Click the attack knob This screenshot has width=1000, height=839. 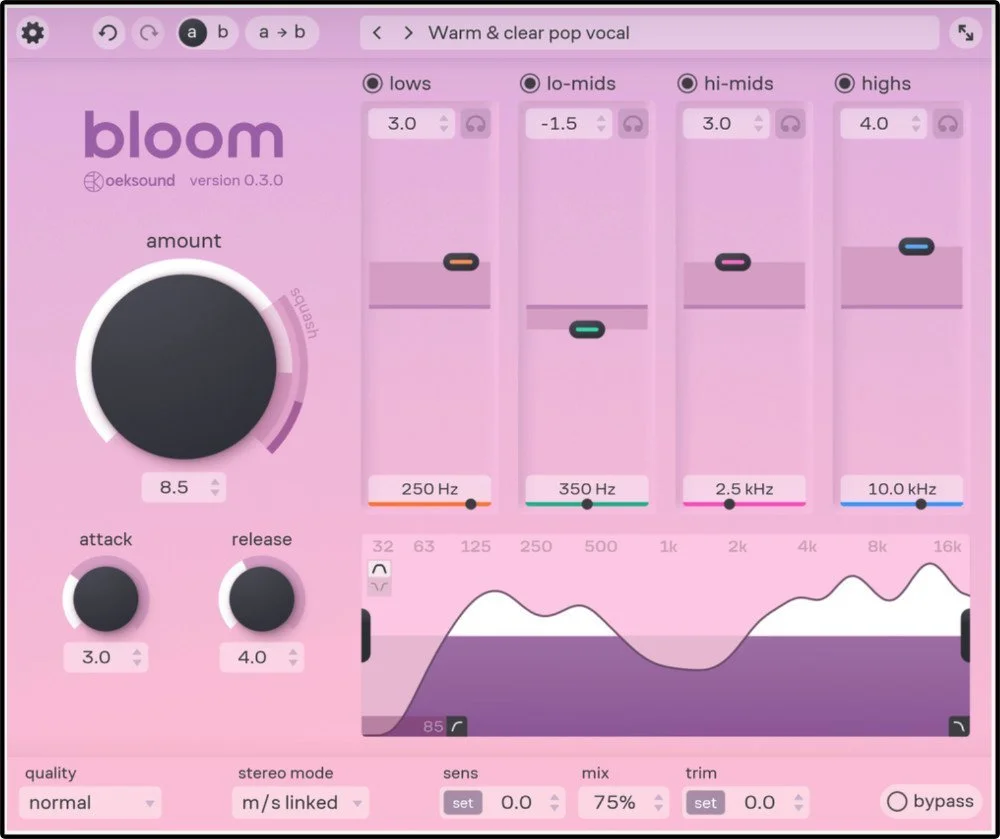[106, 599]
